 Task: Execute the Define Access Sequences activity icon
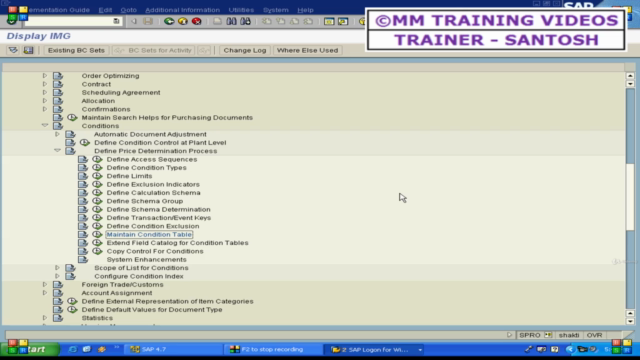[x=97, y=159]
